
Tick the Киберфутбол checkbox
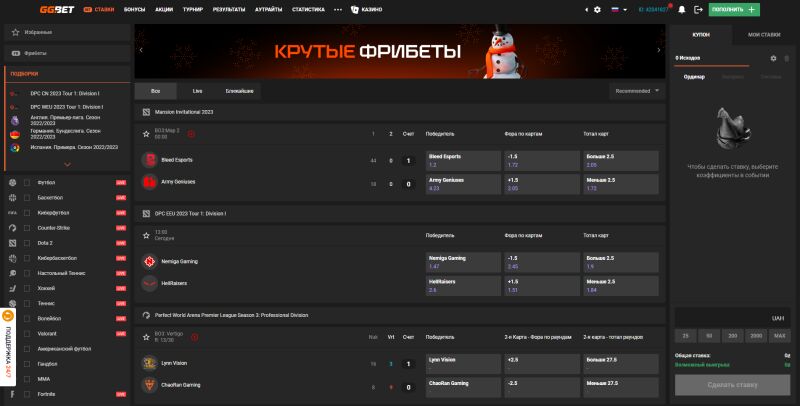pyautogui.click(x=27, y=213)
